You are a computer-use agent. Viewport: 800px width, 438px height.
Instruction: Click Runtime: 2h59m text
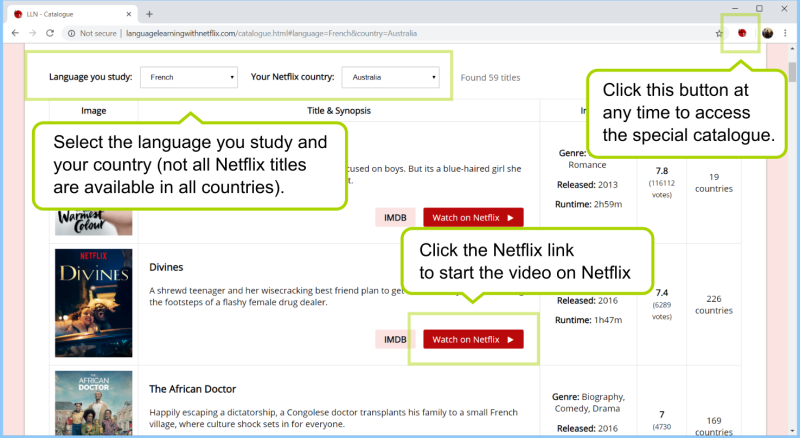pyautogui.click(x=588, y=204)
